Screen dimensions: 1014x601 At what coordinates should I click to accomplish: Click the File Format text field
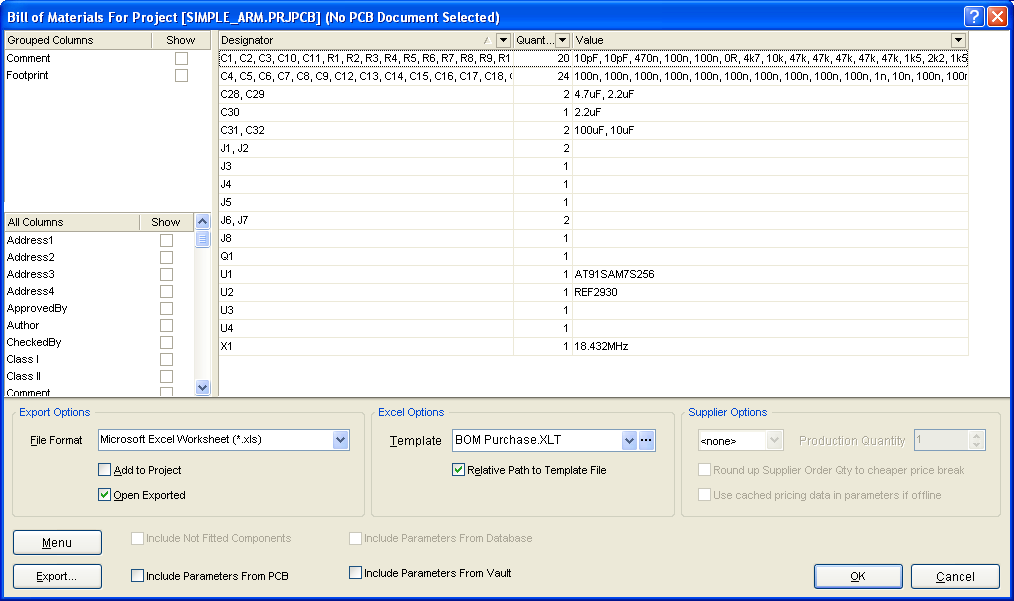point(215,440)
